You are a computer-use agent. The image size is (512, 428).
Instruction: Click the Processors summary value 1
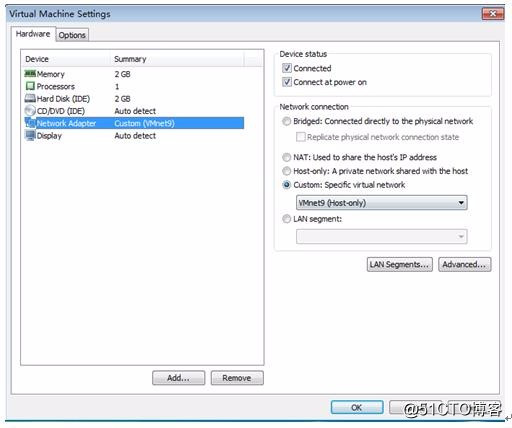(117, 86)
